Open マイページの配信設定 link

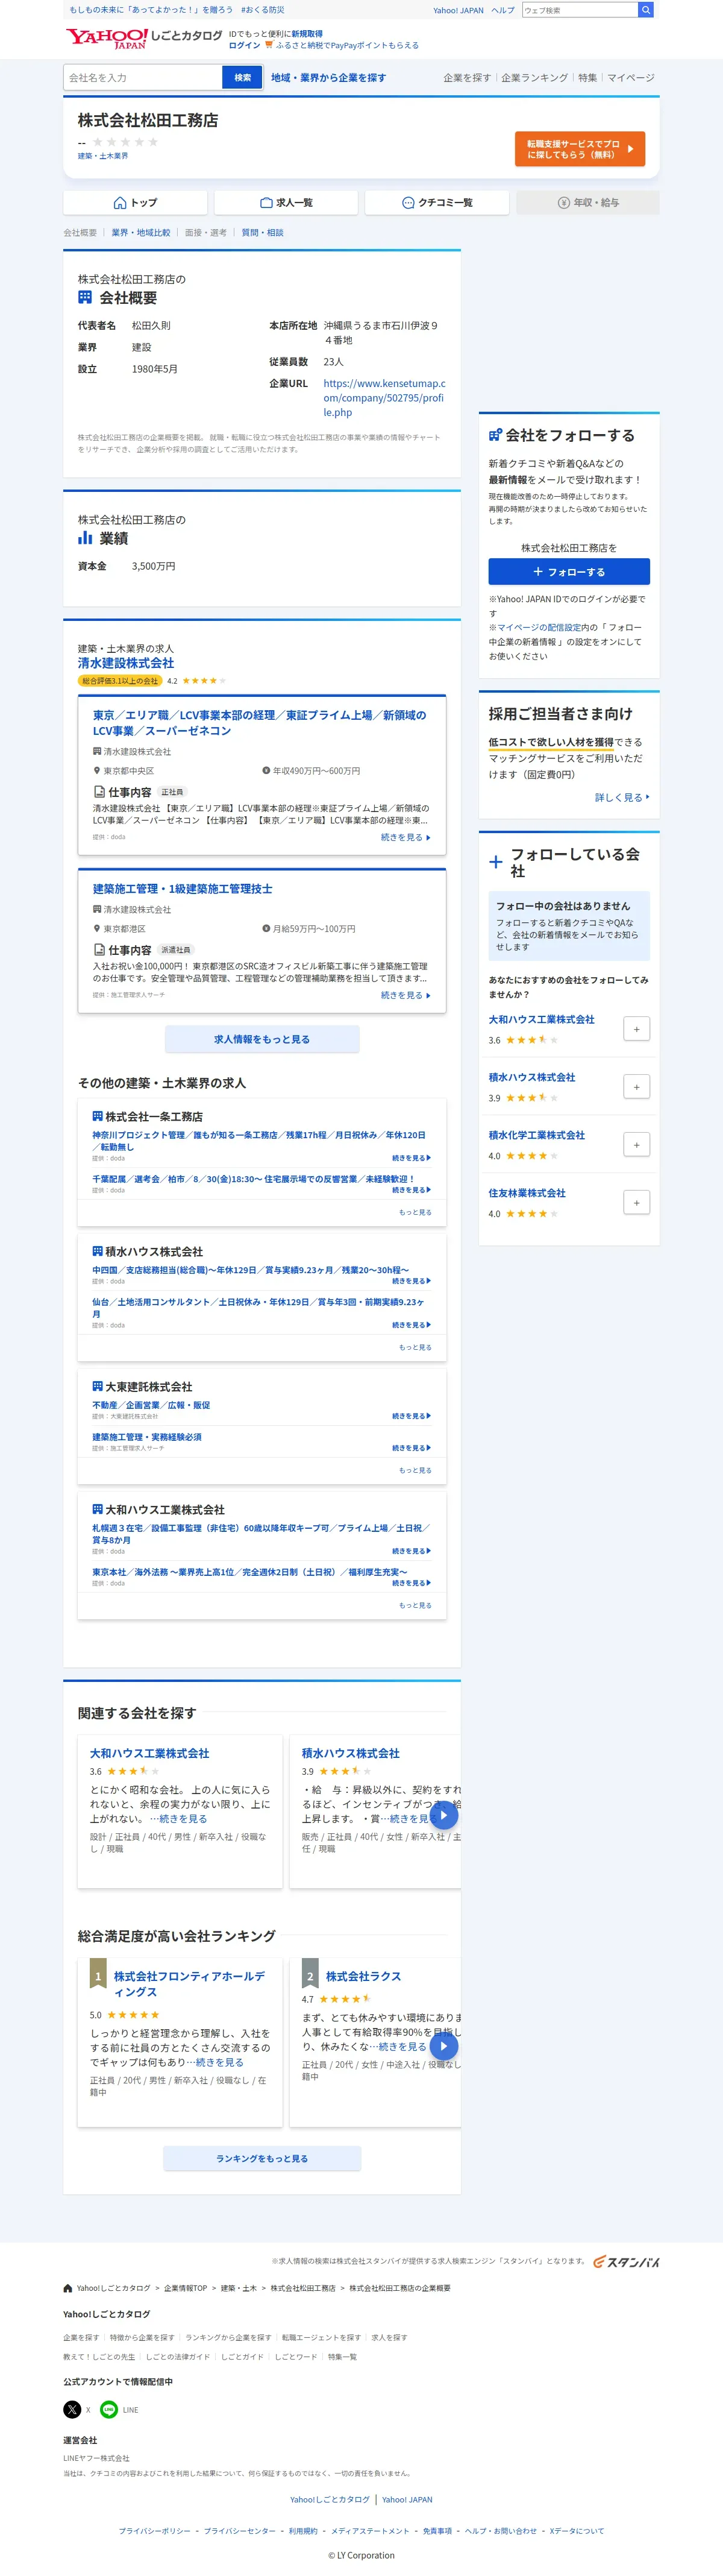538,628
